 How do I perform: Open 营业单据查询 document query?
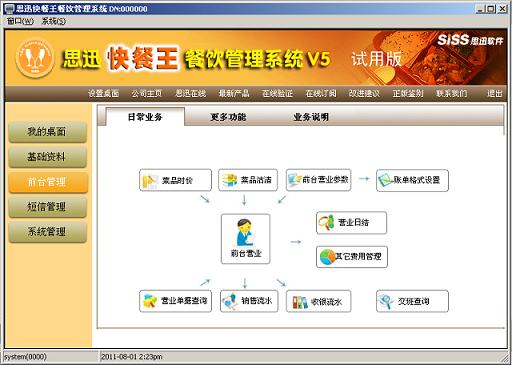[x=175, y=301]
